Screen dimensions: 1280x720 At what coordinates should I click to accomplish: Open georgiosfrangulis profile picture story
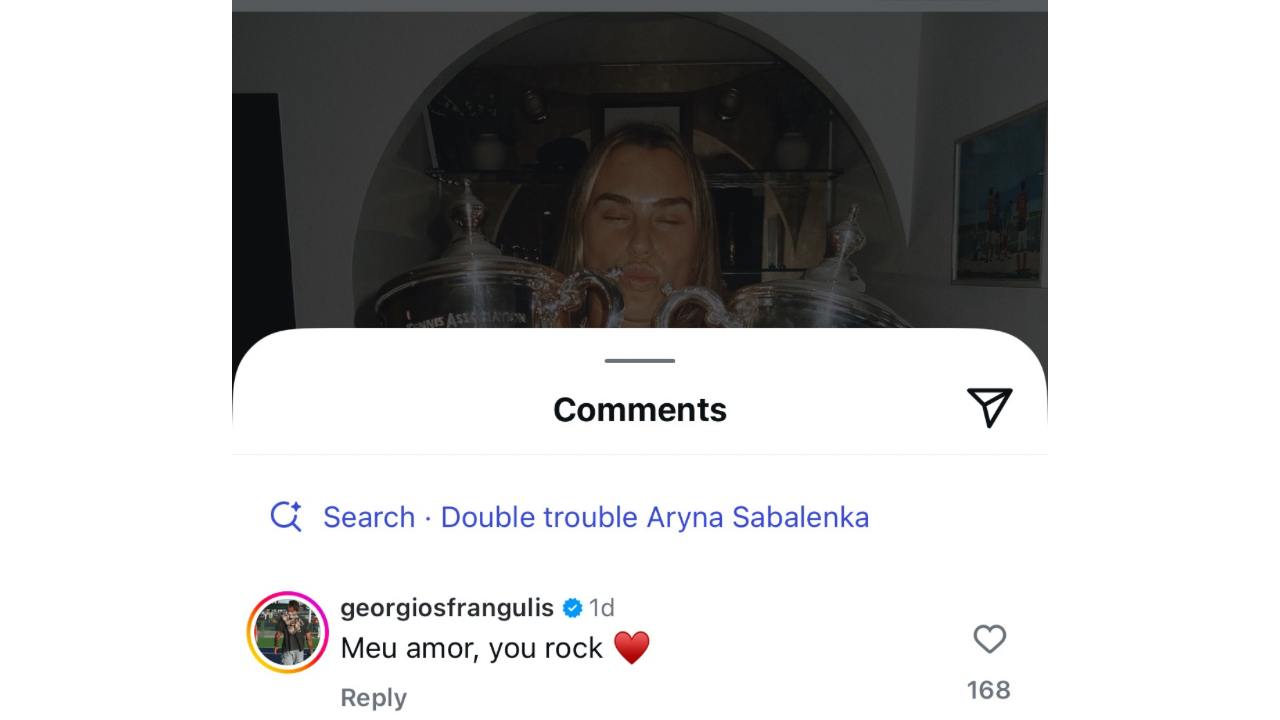(x=288, y=632)
